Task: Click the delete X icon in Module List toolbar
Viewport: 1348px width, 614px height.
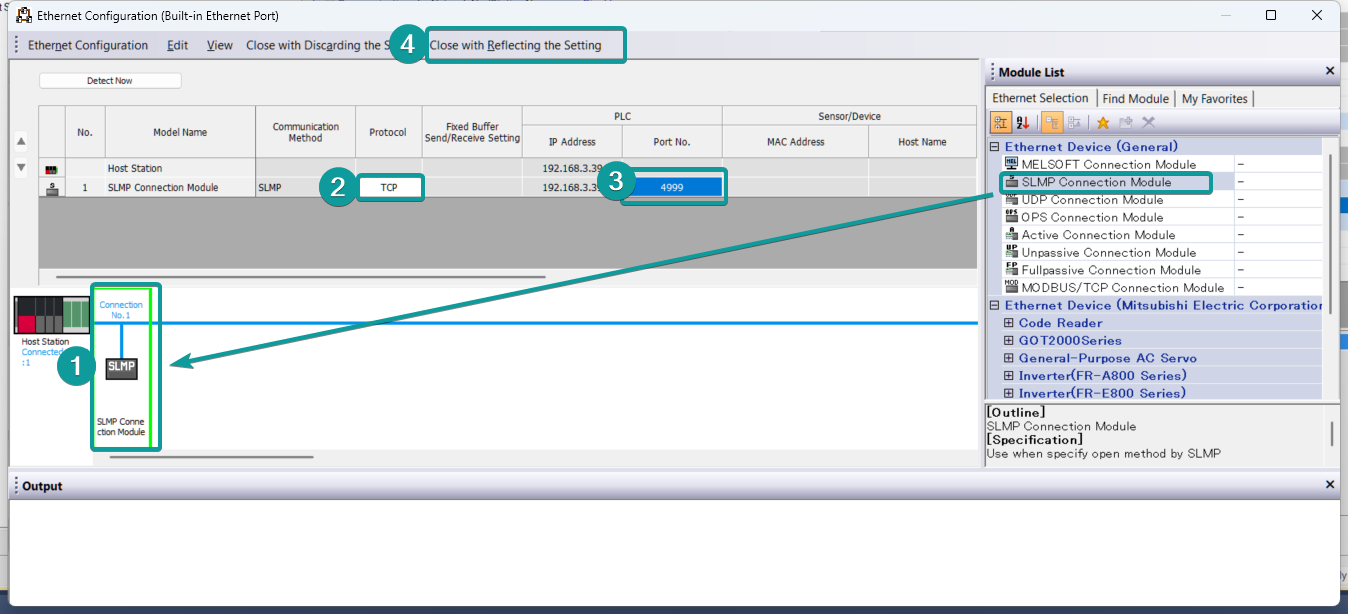Action: (x=1148, y=122)
